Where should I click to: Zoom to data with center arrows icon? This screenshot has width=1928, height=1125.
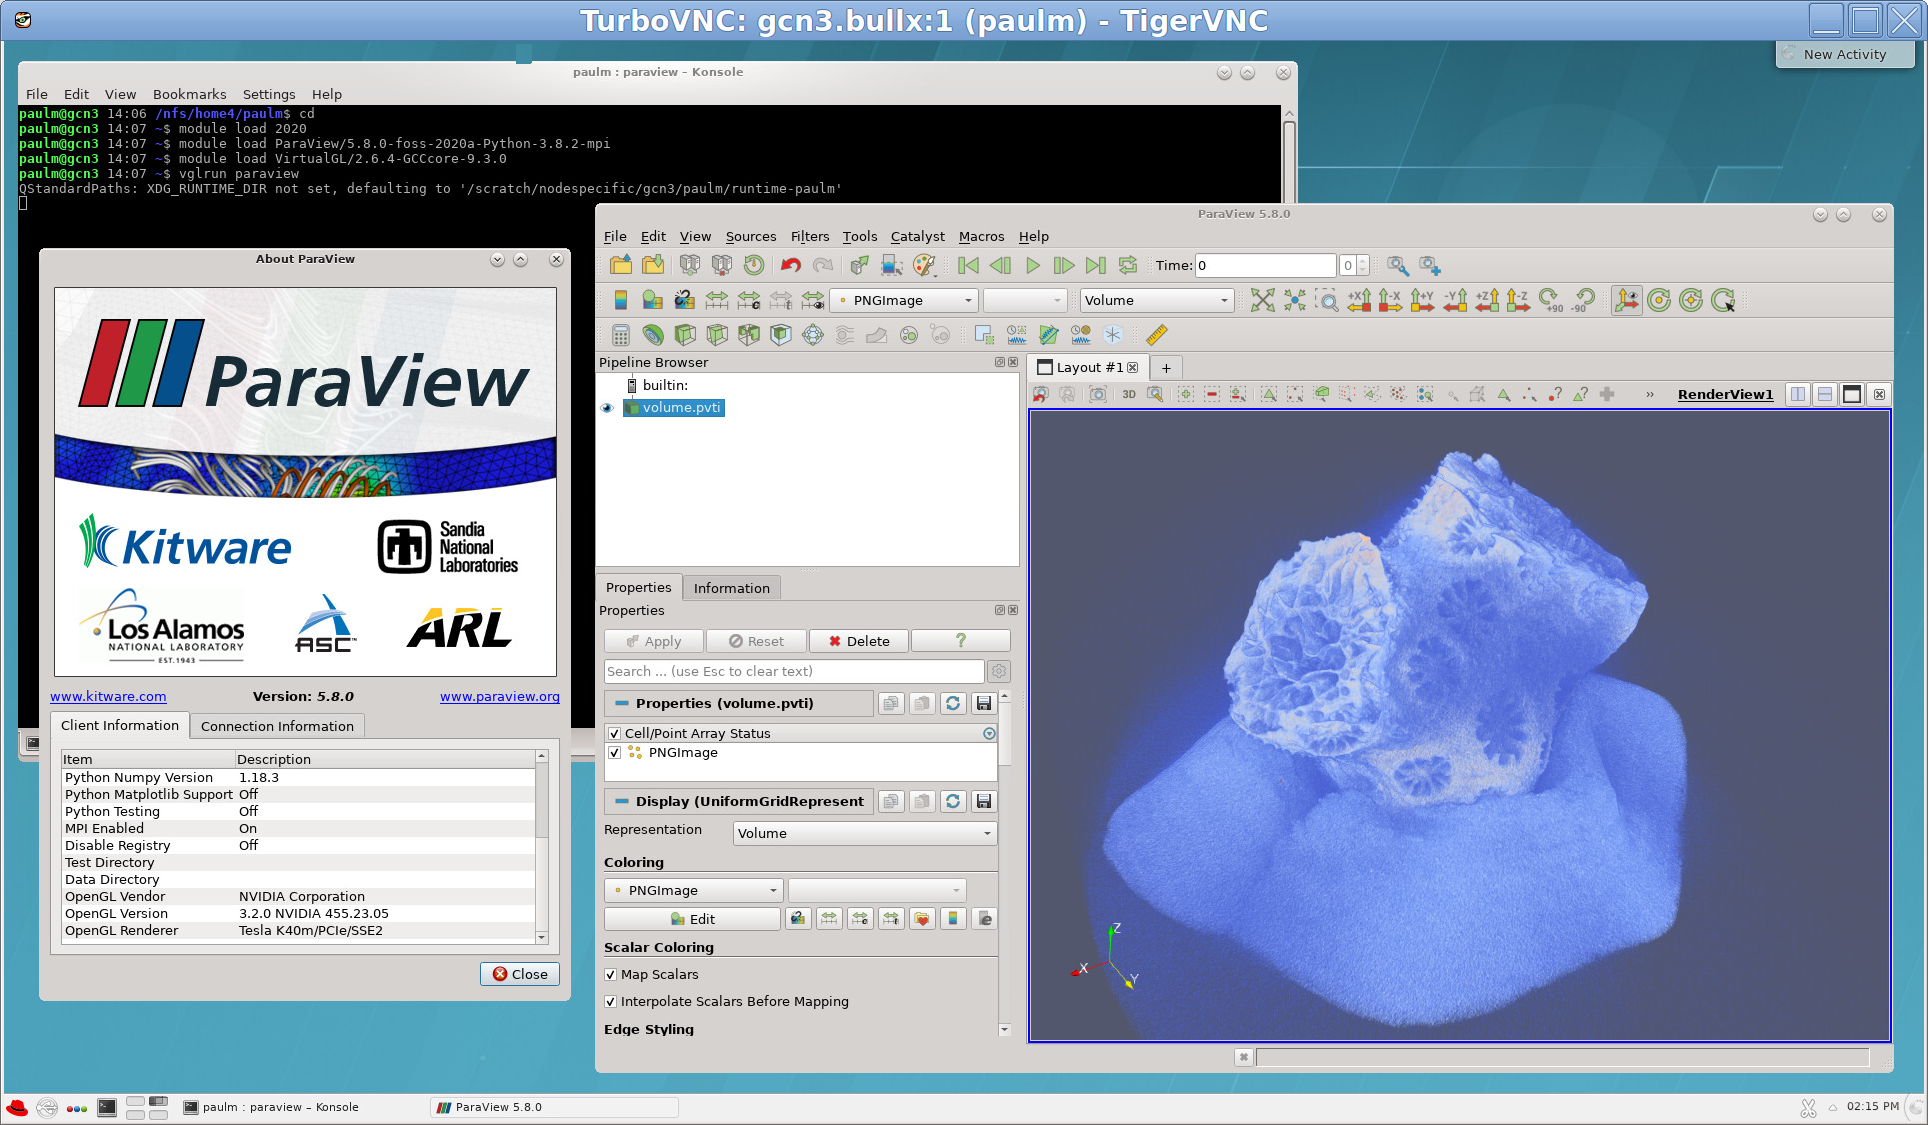[1295, 300]
